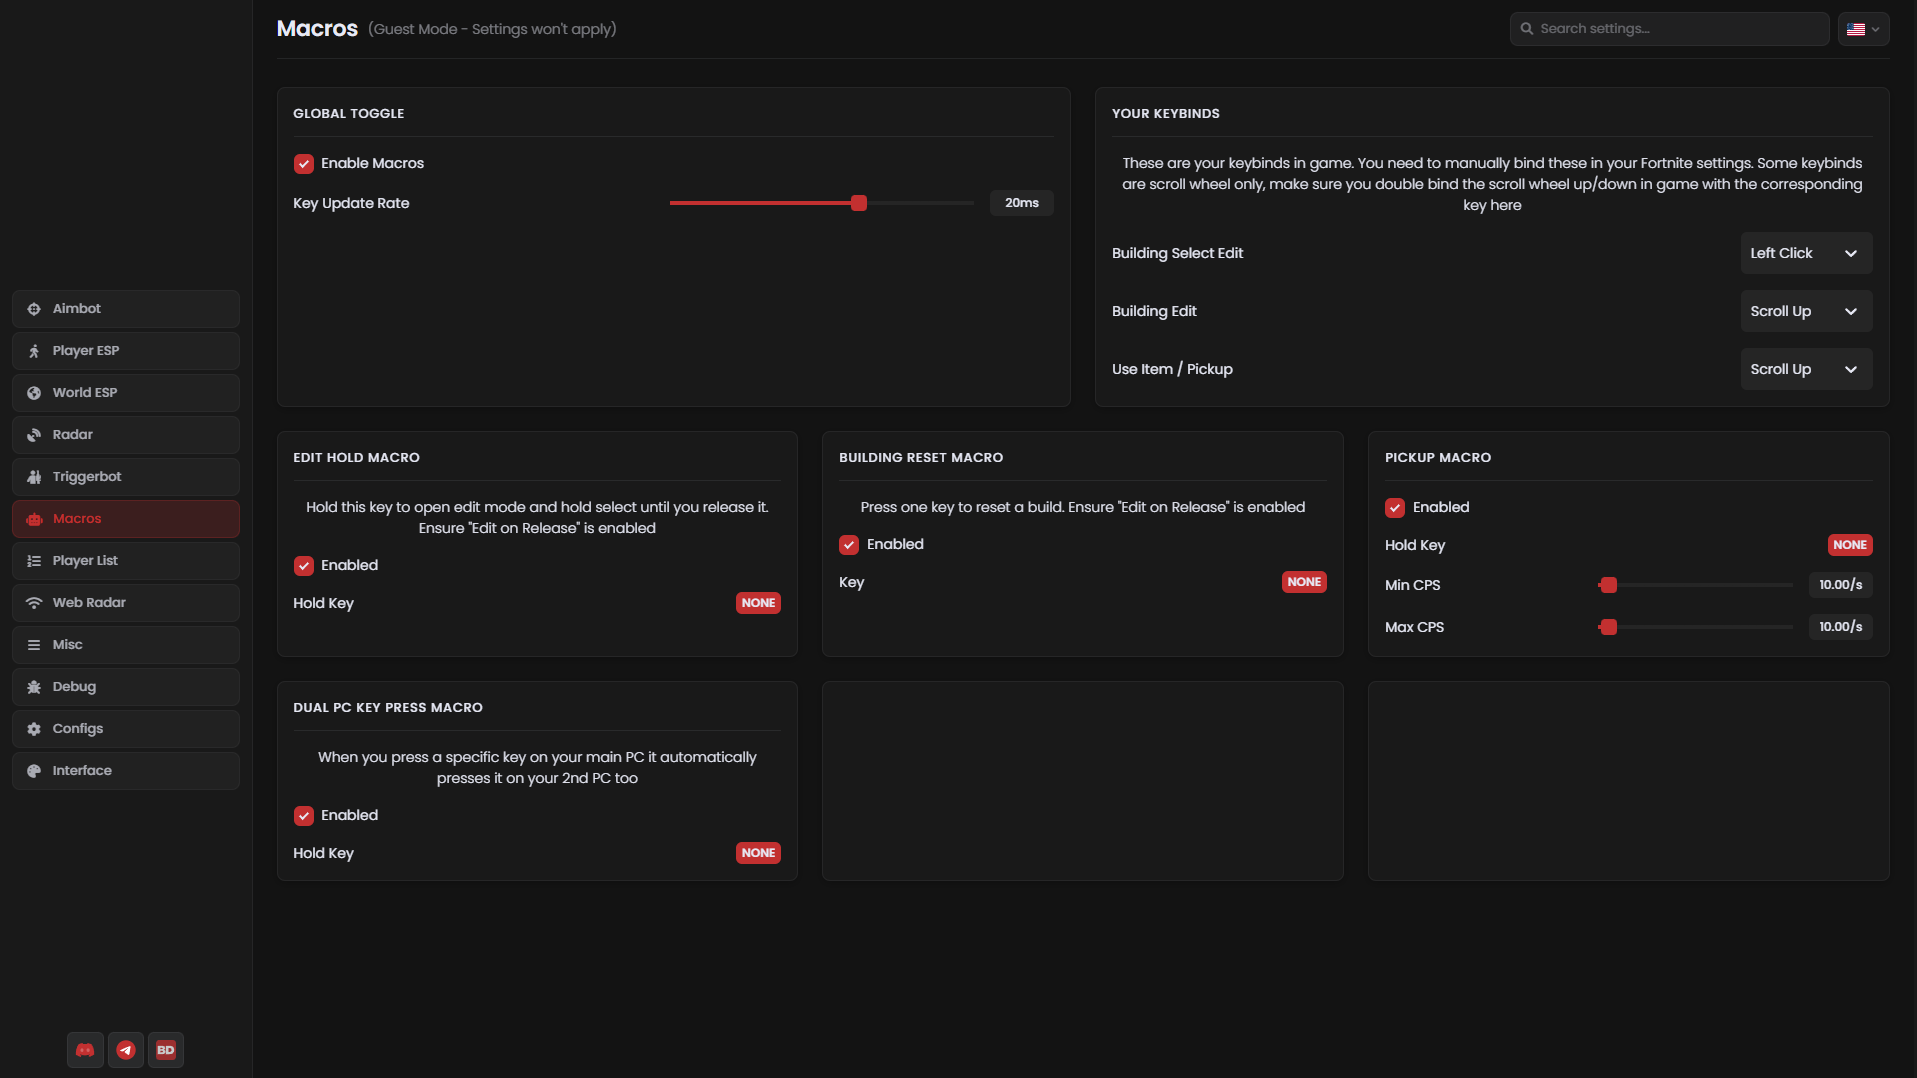Image resolution: width=1917 pixels, height=1078 pixels.
Task: Click the BD icon at sidebar bottom
Action: pos(166,1050)
